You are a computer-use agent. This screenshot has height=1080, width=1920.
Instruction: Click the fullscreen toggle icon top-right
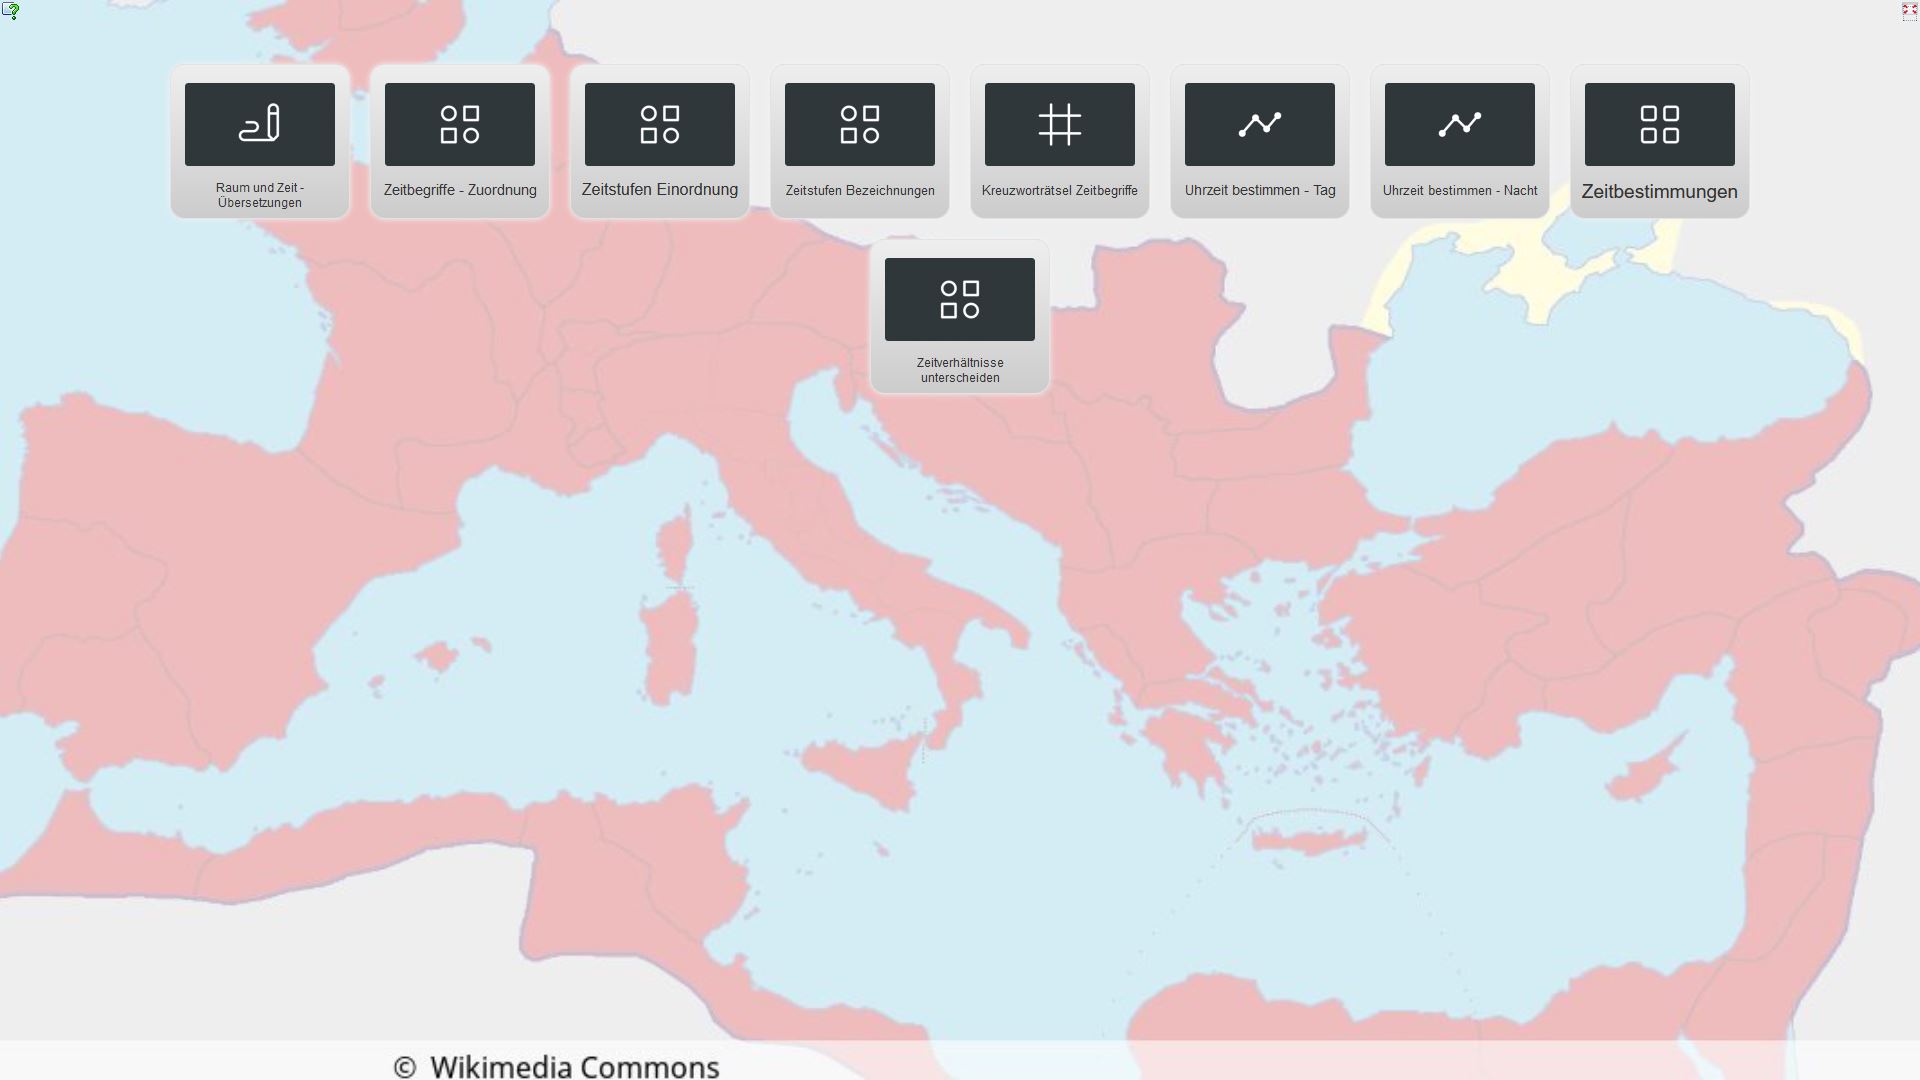click(1909, 11)
